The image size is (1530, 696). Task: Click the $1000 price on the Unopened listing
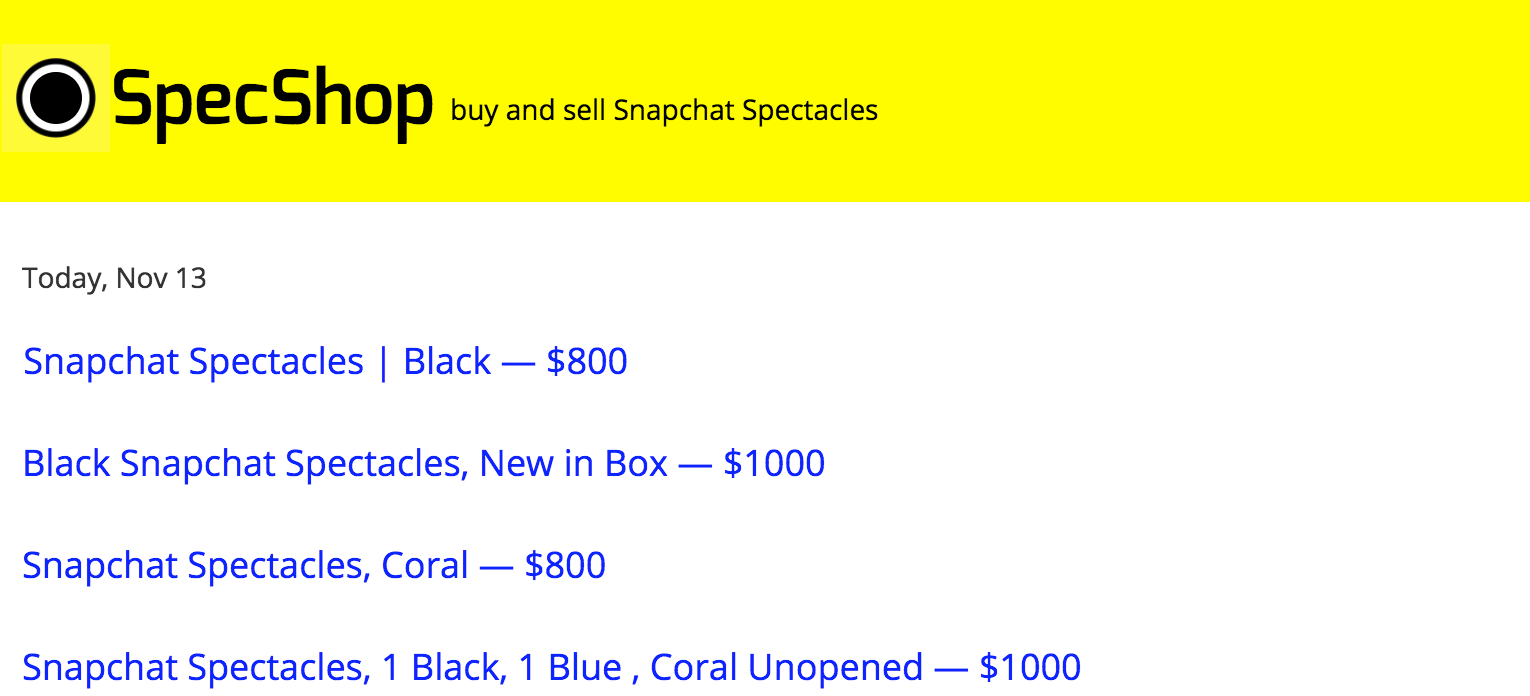pyautogui.click(x=1030, y=667)
